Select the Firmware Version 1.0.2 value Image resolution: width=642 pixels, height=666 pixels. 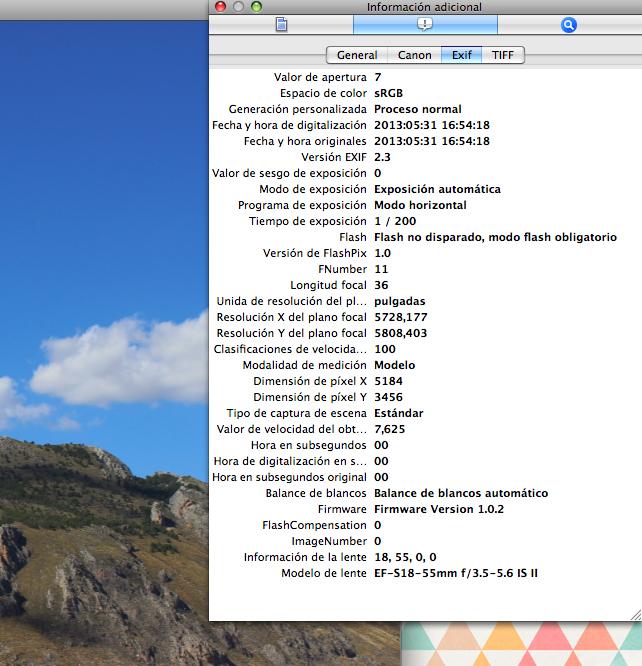pyautogui.click(x=439, y=509)
